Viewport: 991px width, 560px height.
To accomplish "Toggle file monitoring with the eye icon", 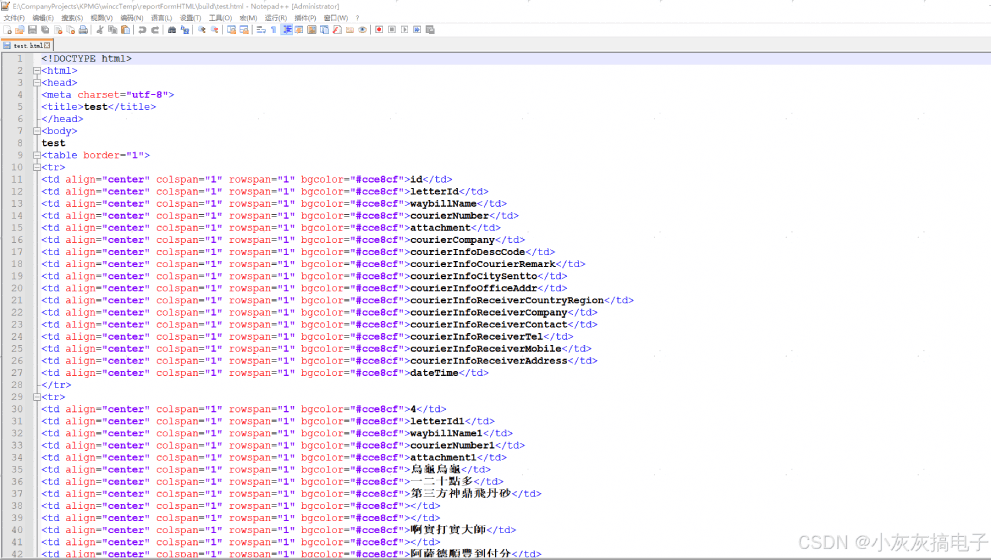I will [x=363, y=30].
